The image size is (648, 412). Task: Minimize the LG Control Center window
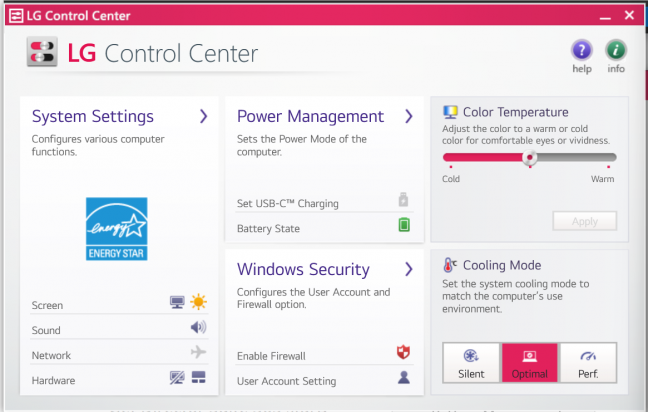tap(605, 16)
